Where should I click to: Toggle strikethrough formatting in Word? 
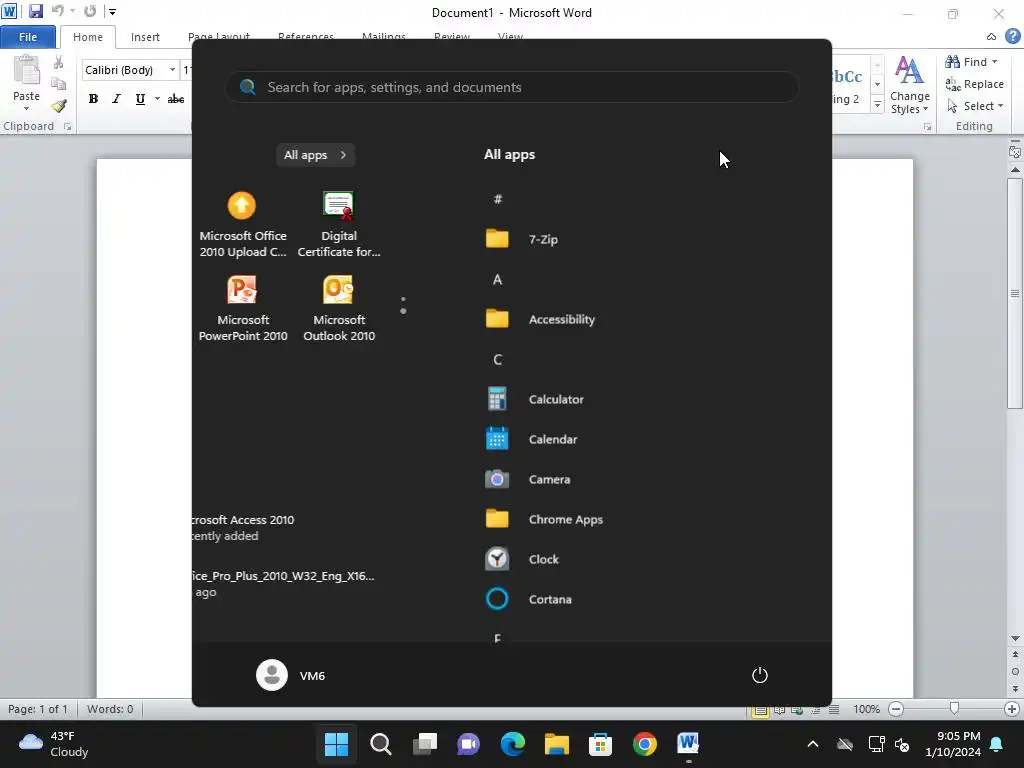tap(176, 99)
